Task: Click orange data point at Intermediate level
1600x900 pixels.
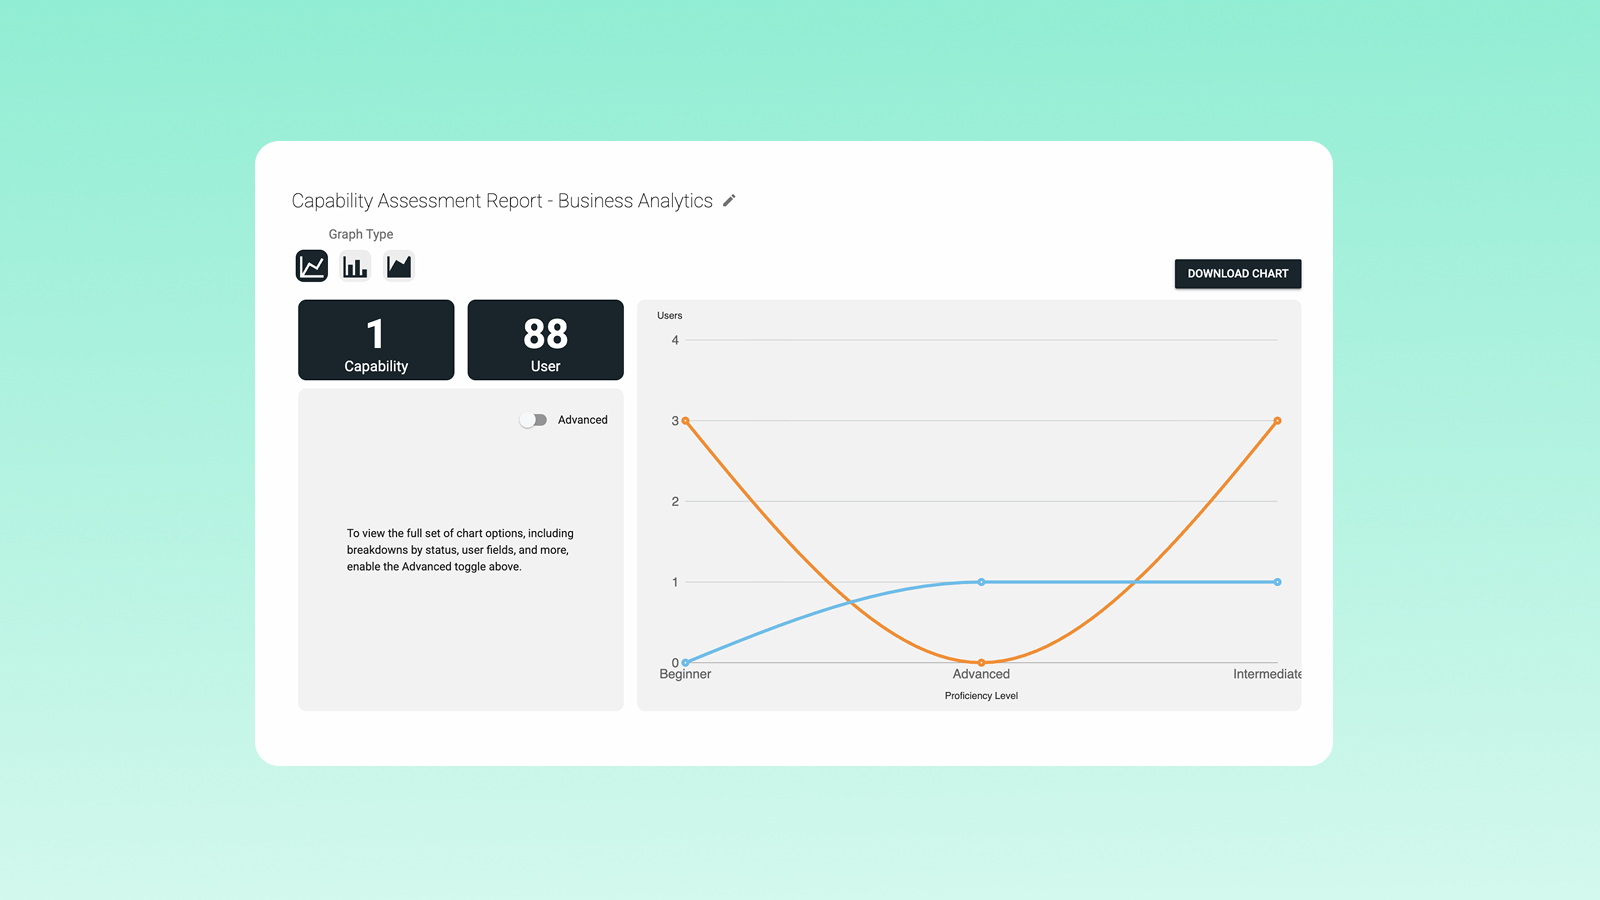Action: point(1277,421)
